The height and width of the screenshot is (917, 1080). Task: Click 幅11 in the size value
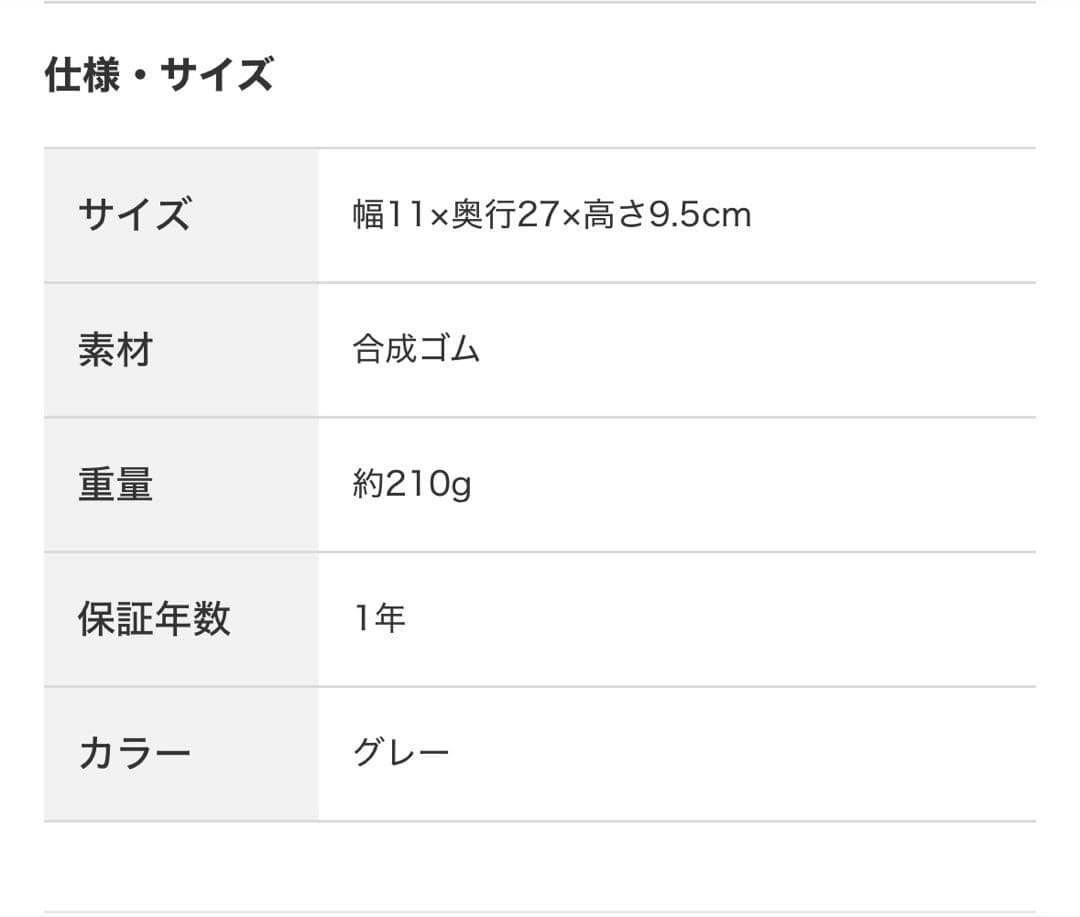389,214
